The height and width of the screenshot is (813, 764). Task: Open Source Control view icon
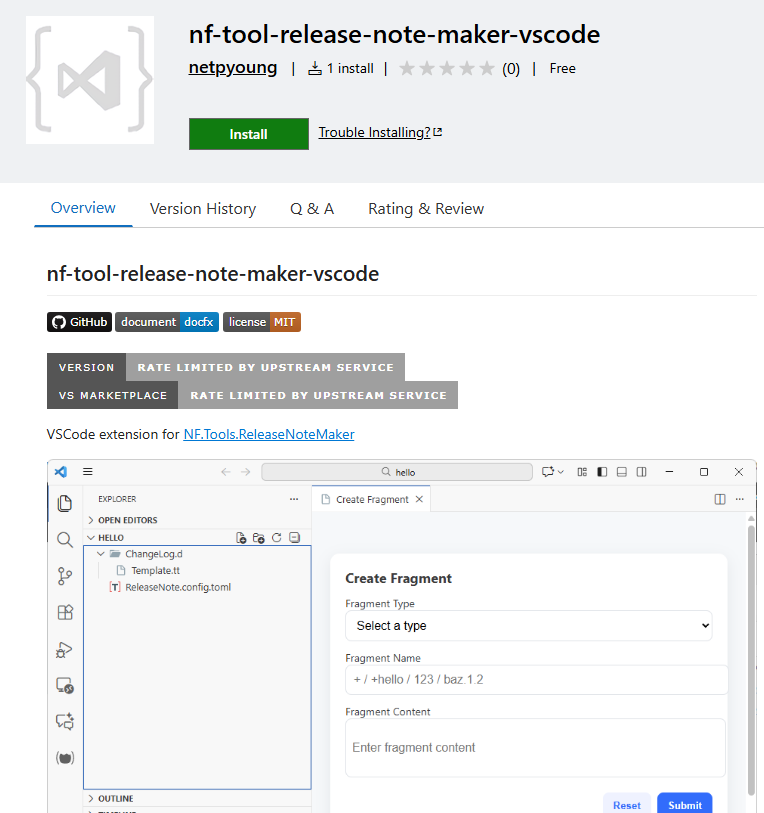[x=65, y=576]
